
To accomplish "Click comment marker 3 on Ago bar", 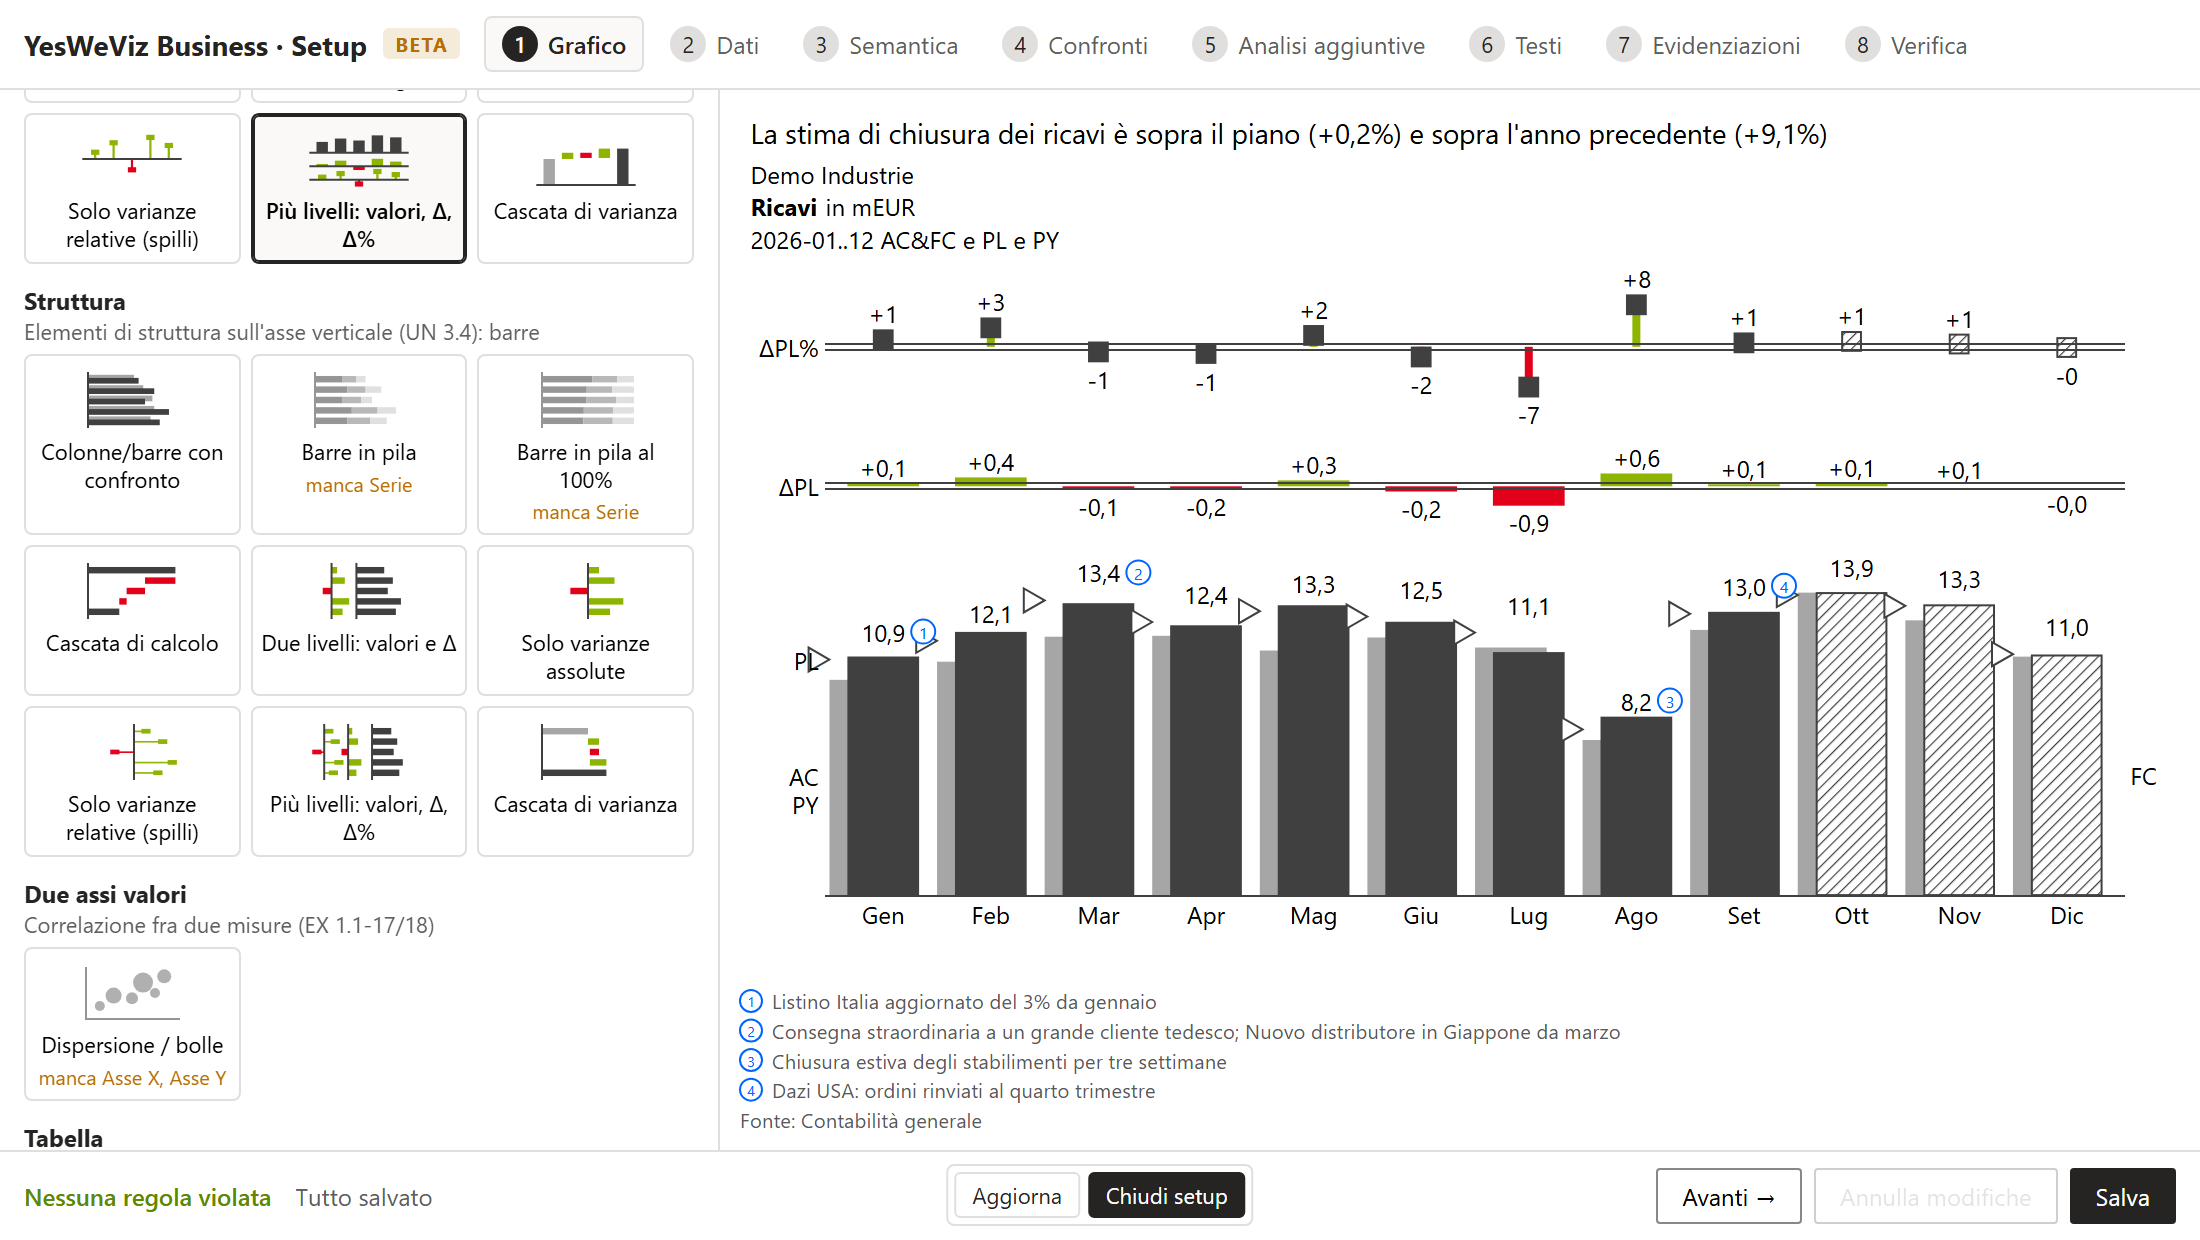I will (x=1669, y=701).
